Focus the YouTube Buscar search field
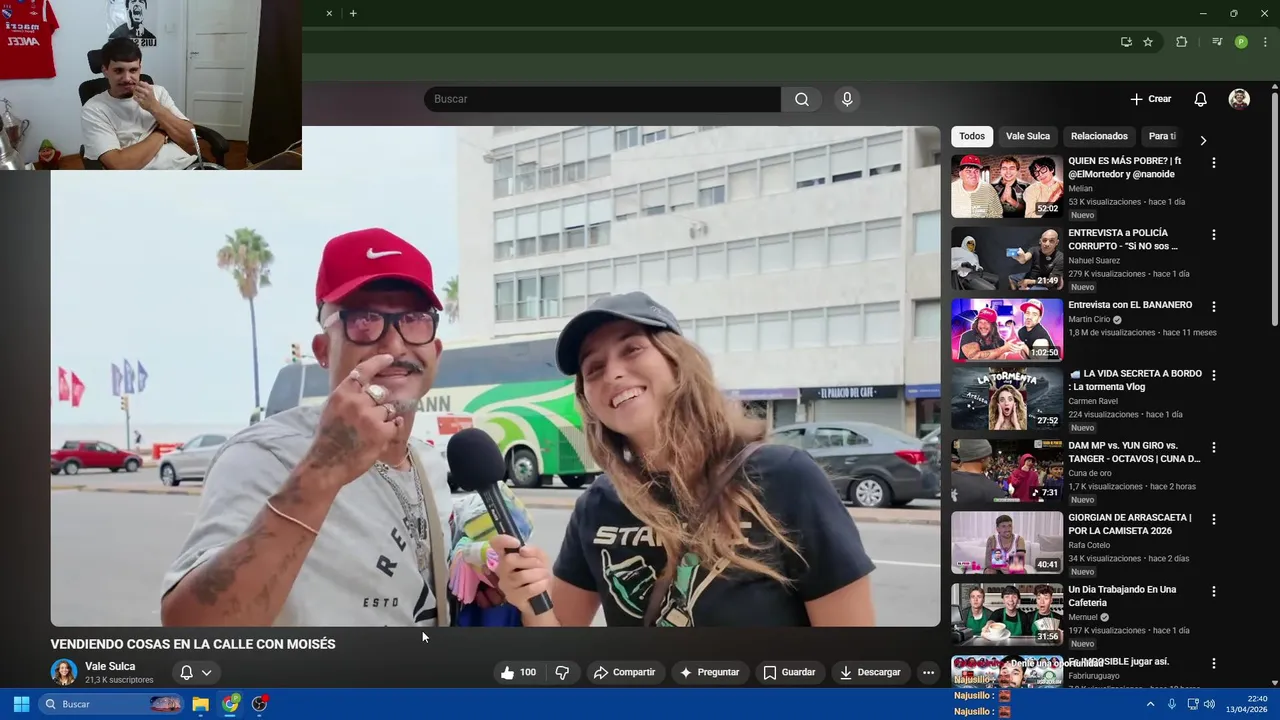 click(x=603, y=99)
